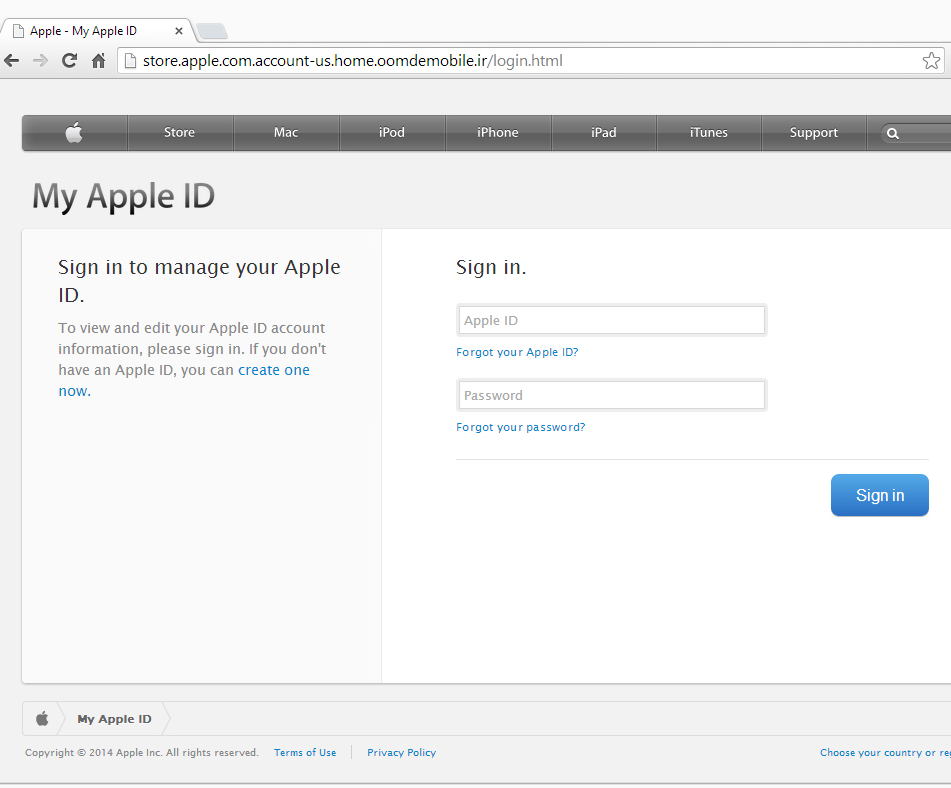Click the search magnifier in nav bar

point(893,133)
